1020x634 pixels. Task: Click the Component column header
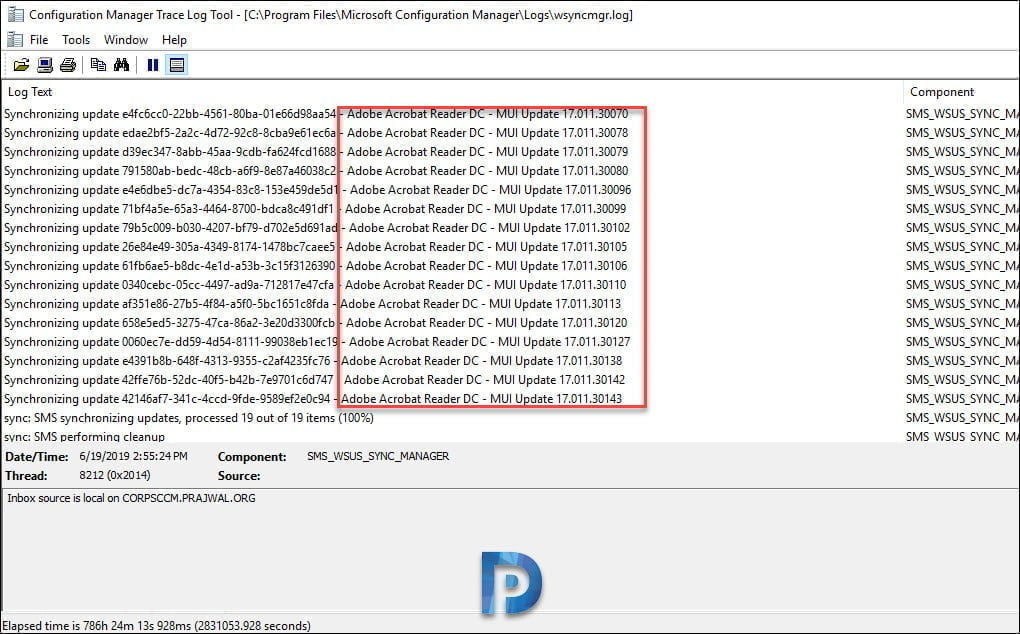point(961,92)
